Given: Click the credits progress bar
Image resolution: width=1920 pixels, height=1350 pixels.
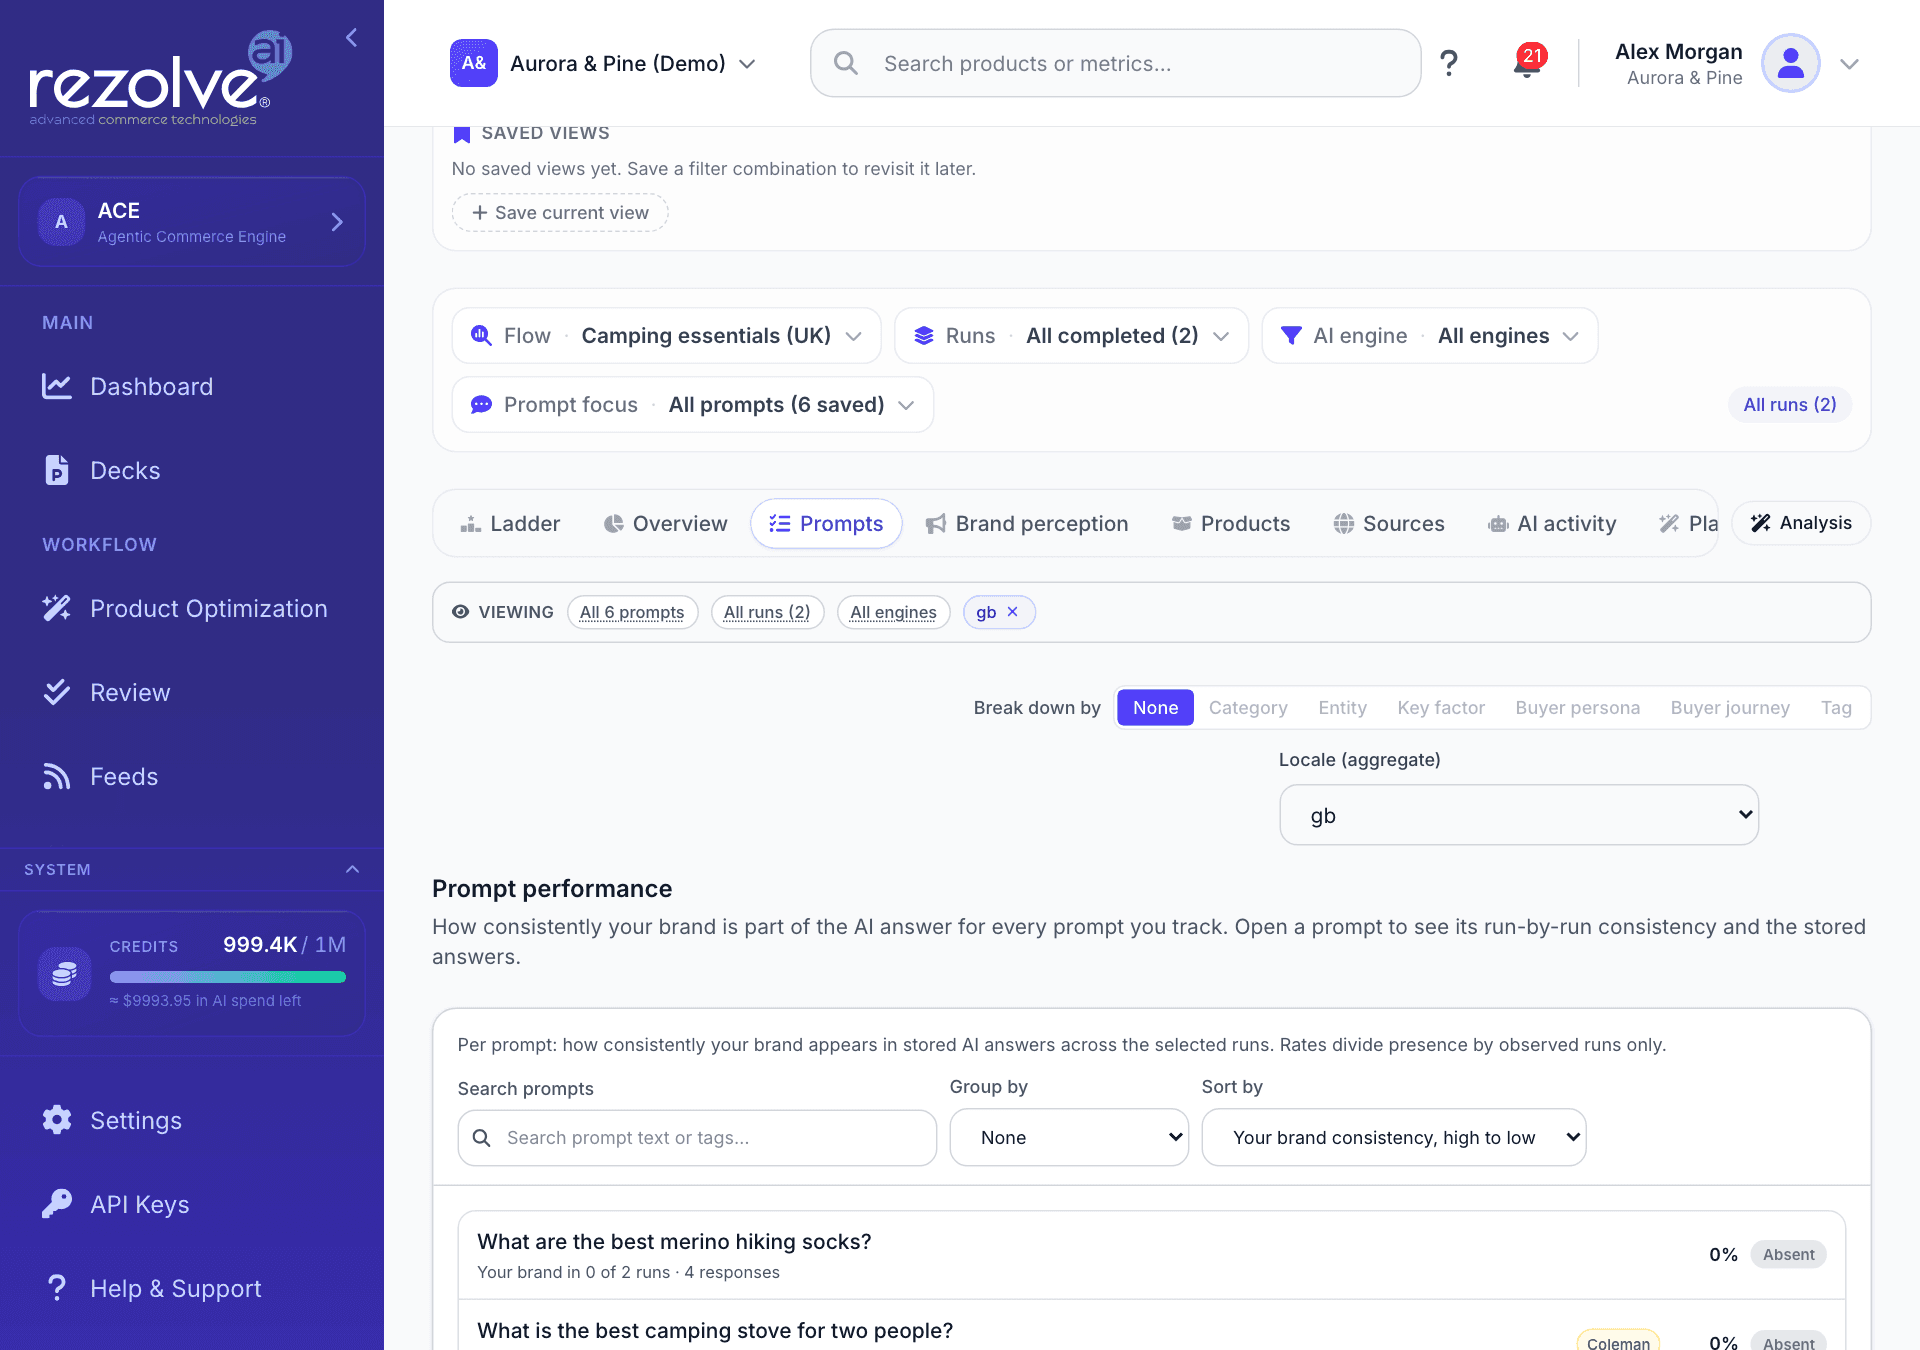Looking at the screenshot, I should [228, 977].
